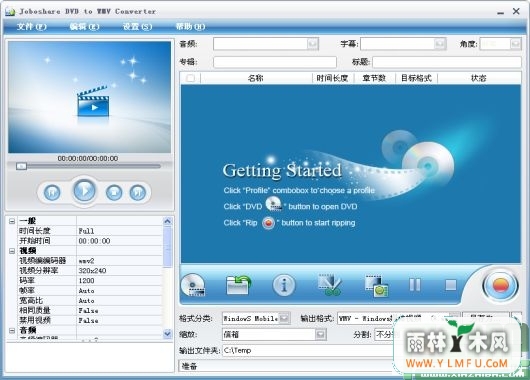Select the 视频编编码器 wmv2 value

(120, 261)
